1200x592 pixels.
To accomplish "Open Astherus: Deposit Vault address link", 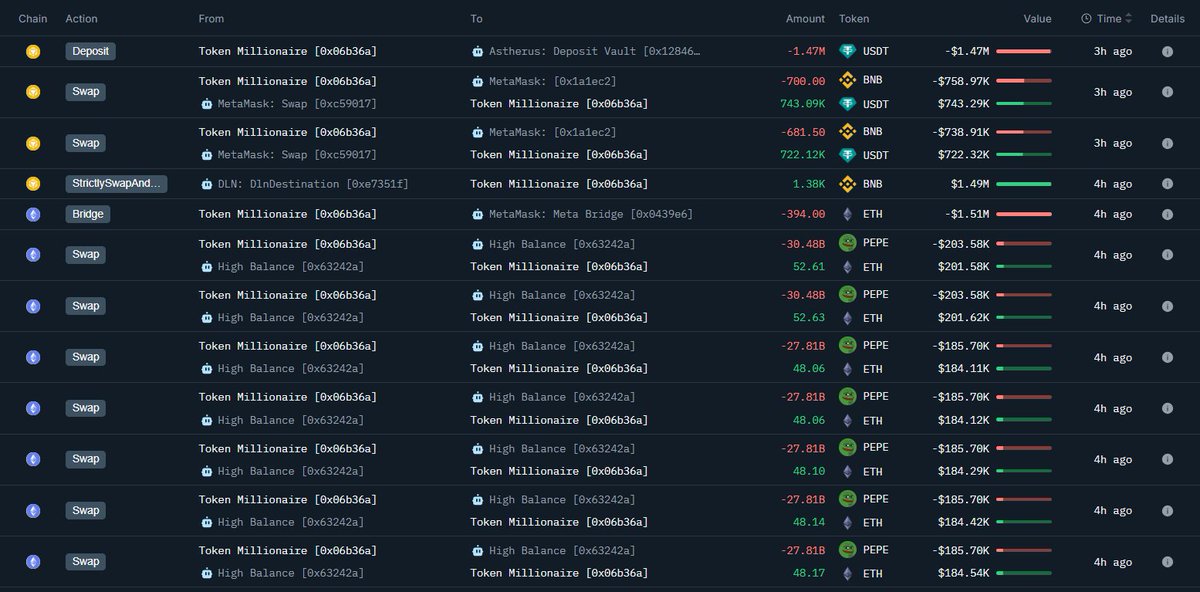I will click(594, 51).
